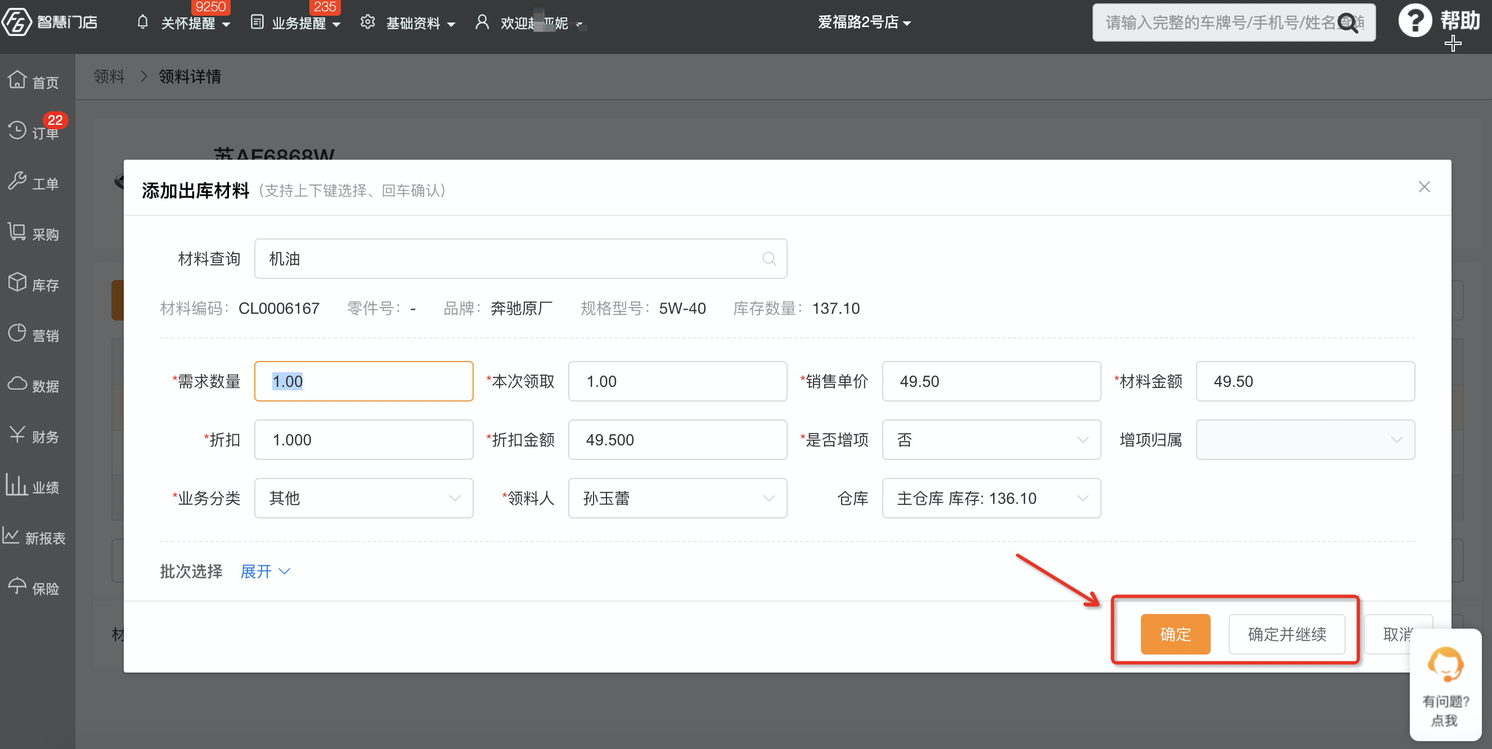The width and height of the screenshot is (1492, 749).
Task: Open the 是否增项 dropdown
Action: pos(992,440)
